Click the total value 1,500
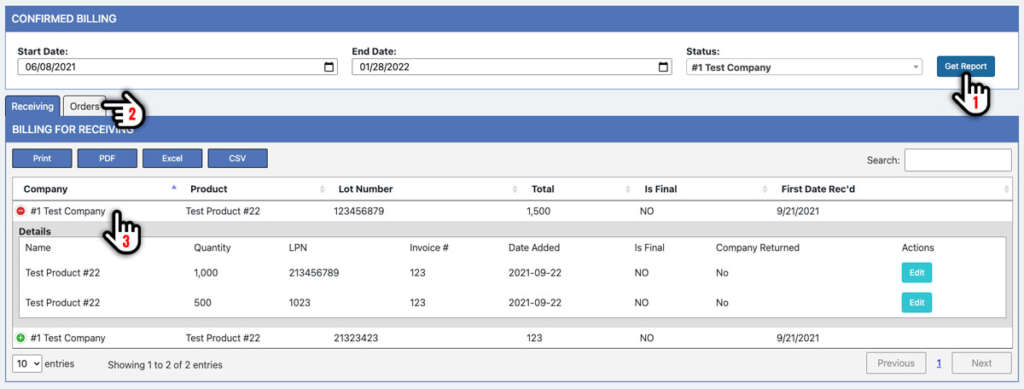The width and height of the screenshot is (1024, 389). coord(539,211)
